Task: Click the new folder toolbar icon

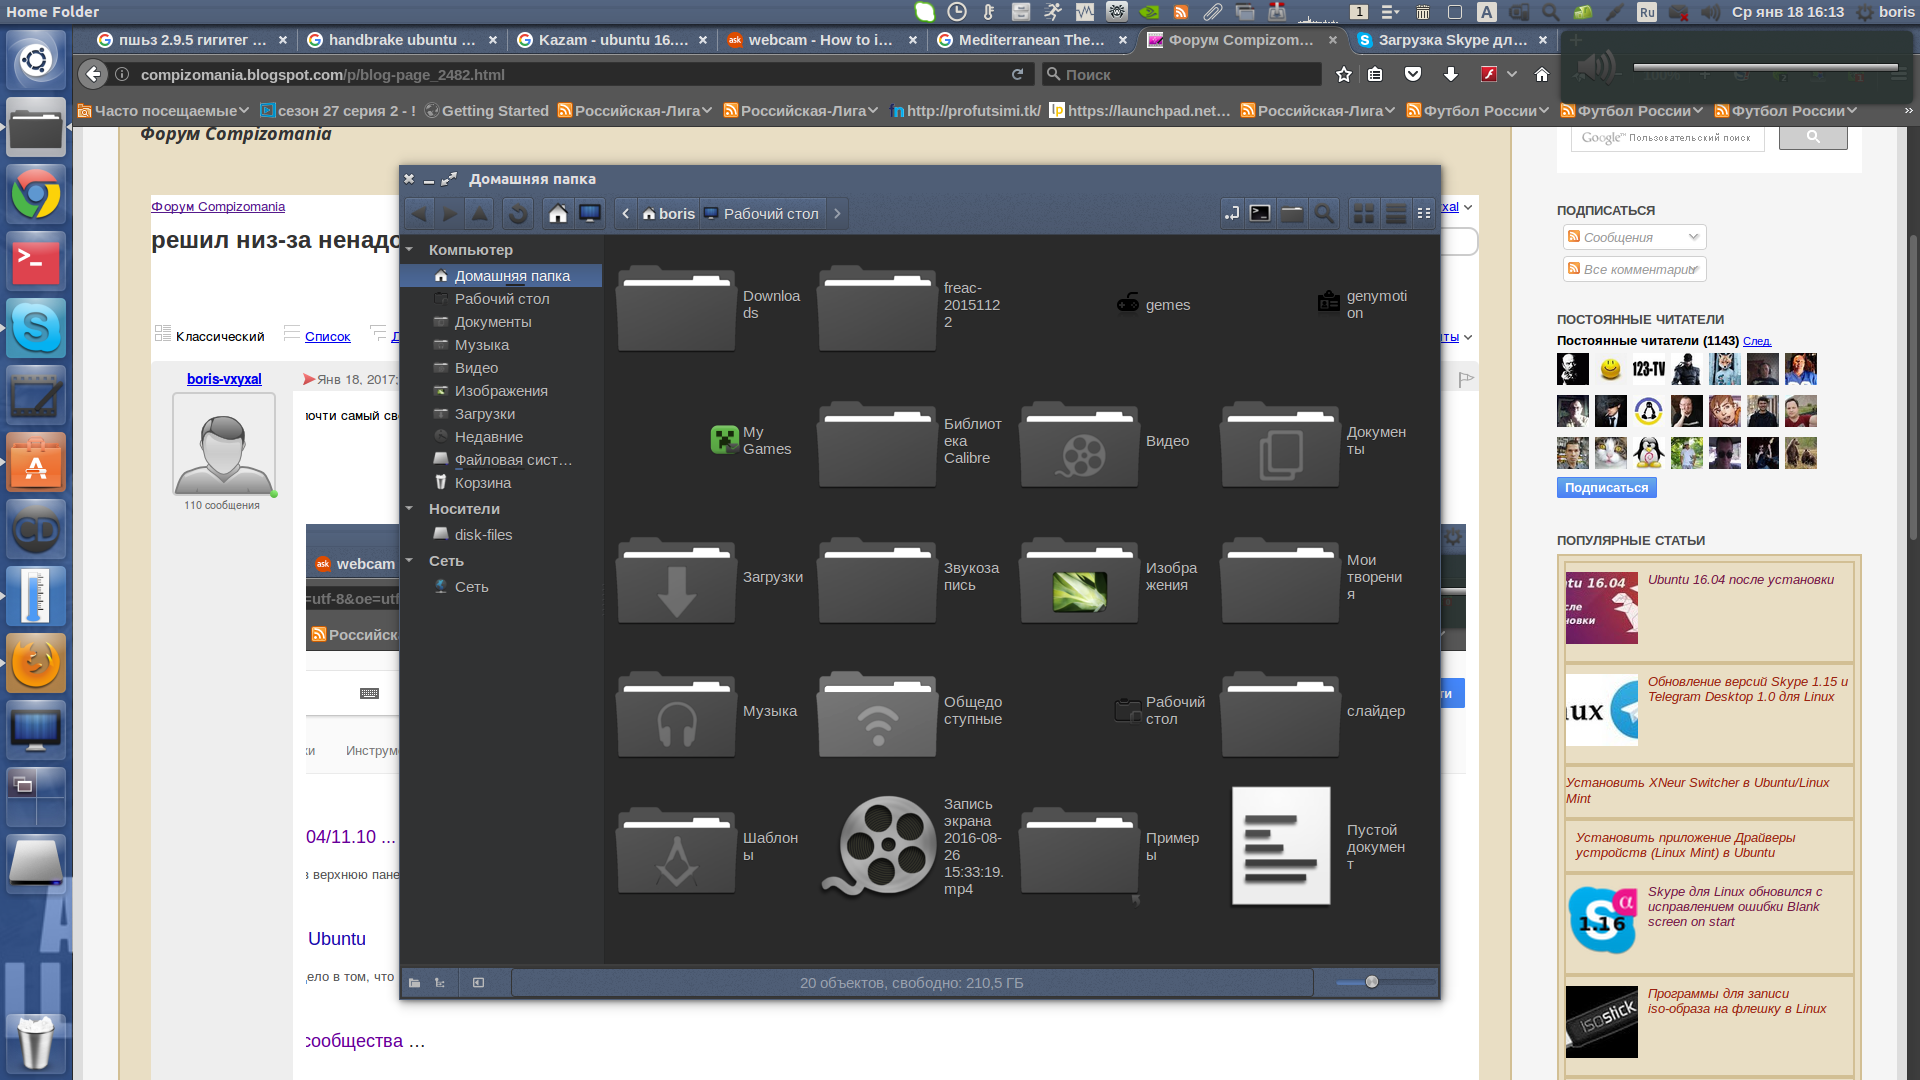Action: pos(1292,214)
